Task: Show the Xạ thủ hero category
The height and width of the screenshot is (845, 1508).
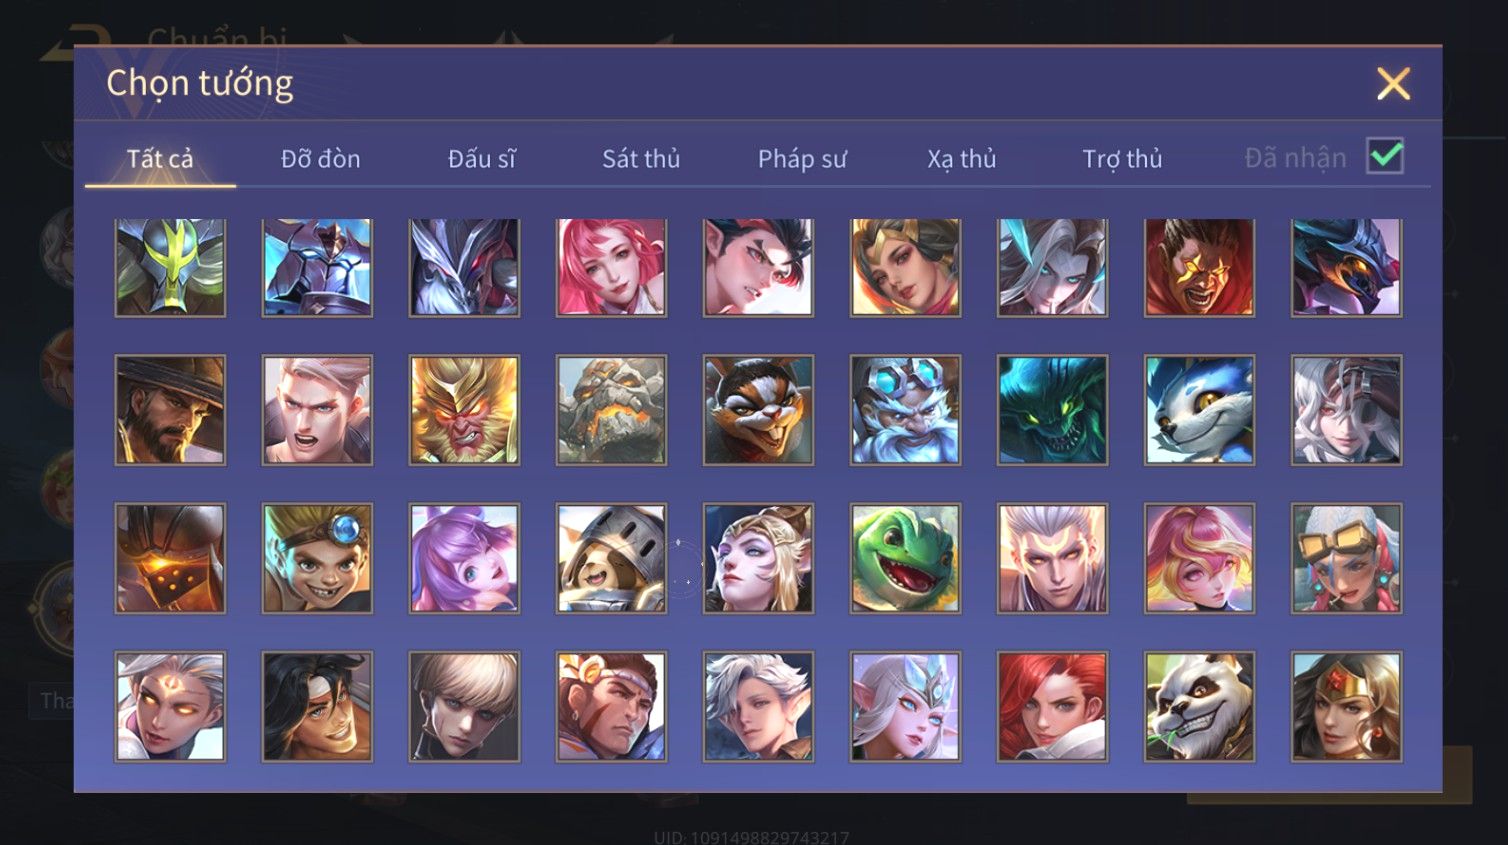Action: coord(962,158)
